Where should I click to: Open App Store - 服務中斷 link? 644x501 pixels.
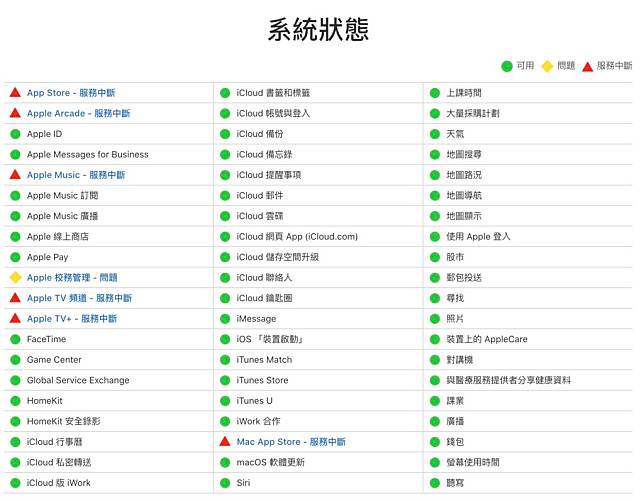pyautogui.click(x=71, y=93)
